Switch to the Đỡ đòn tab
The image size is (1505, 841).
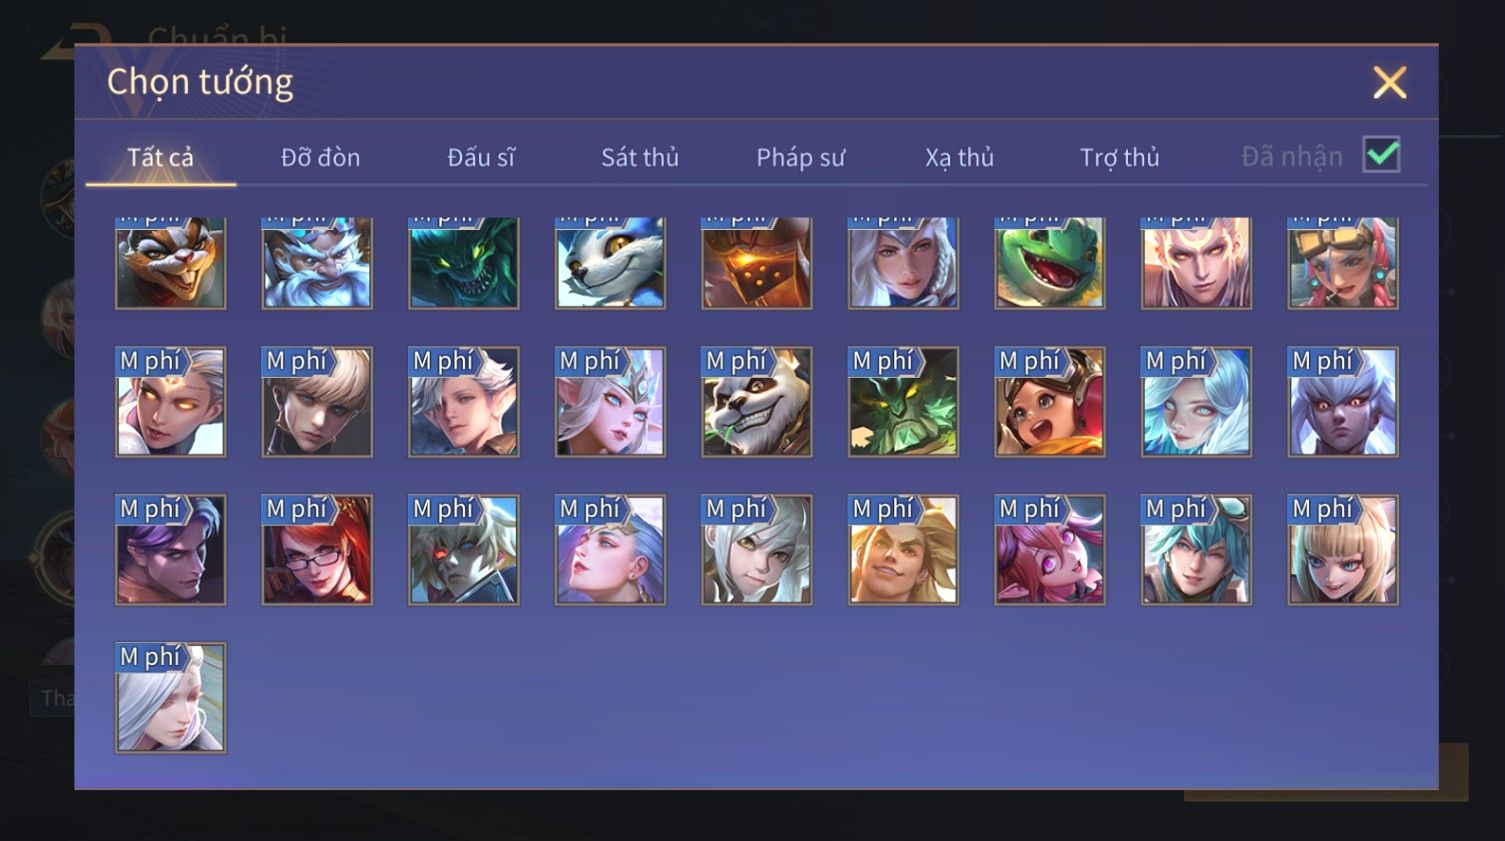pyautogui.click(x=320, y=157)
